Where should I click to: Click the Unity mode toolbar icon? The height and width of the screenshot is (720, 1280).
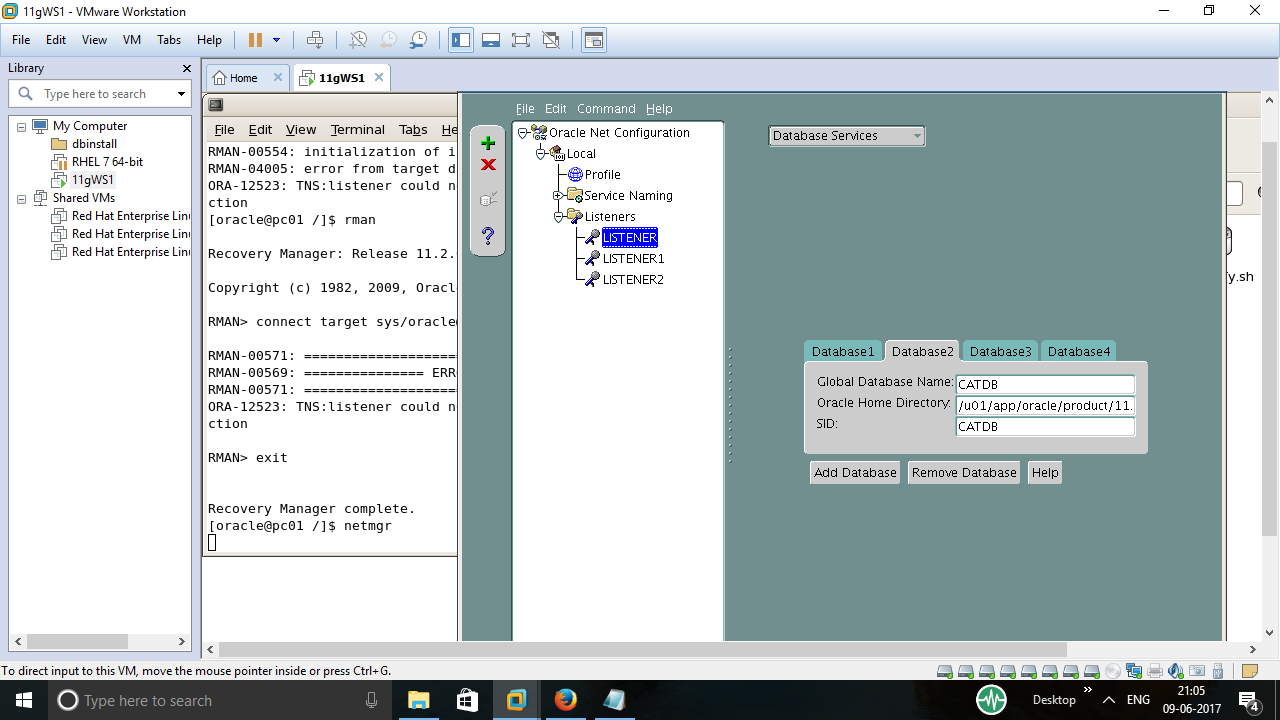[x=551, y=40]
